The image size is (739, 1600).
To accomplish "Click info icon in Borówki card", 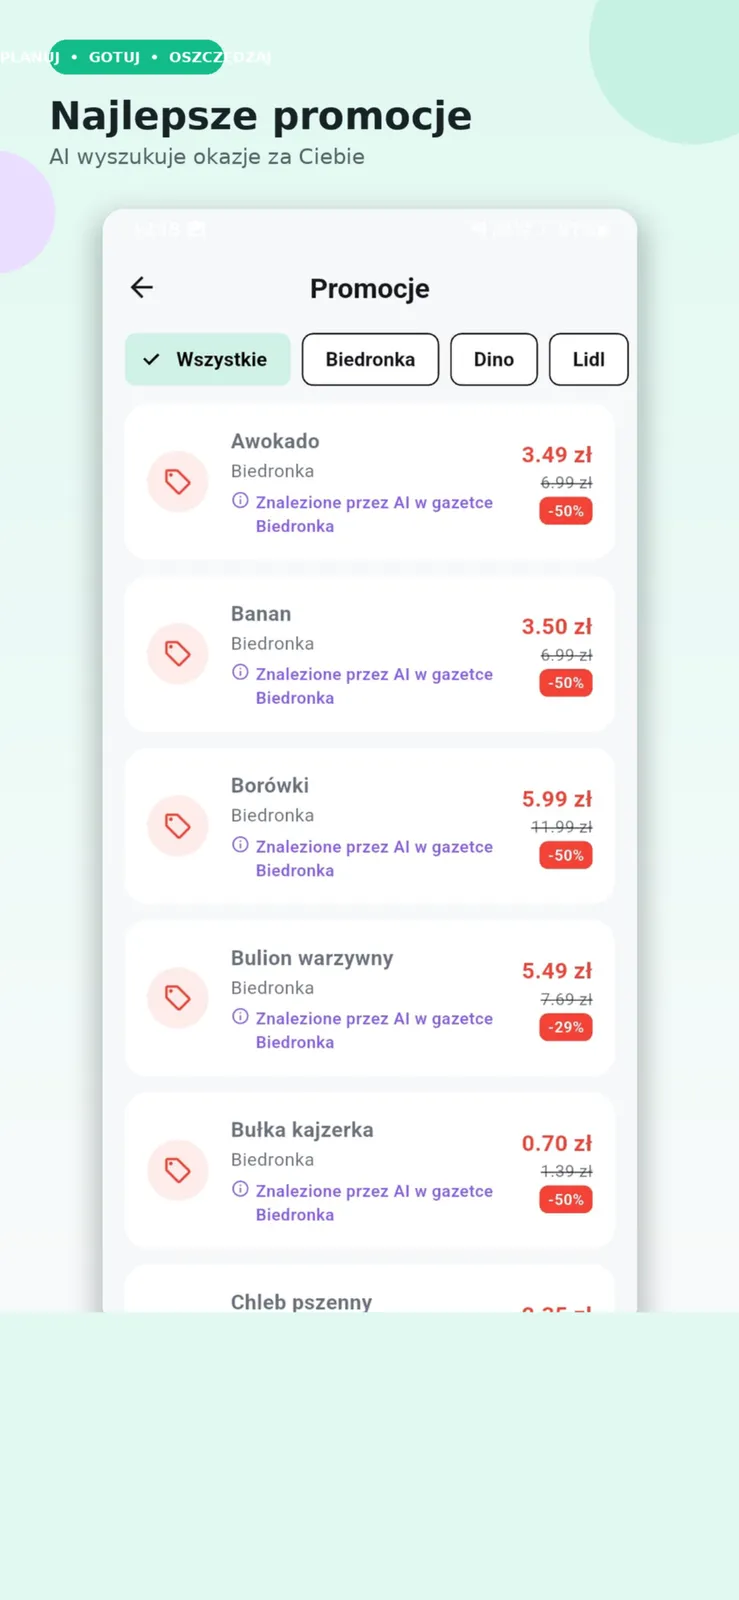I will pos(240,845).
